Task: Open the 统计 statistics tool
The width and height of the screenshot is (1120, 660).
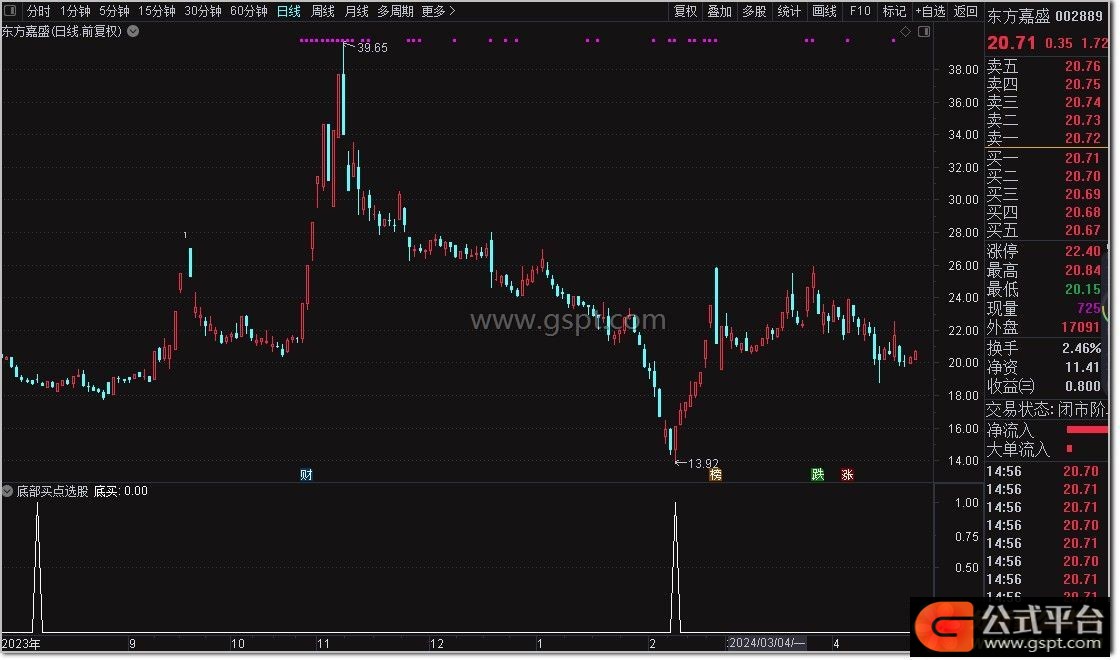Action: pos(789,11)
